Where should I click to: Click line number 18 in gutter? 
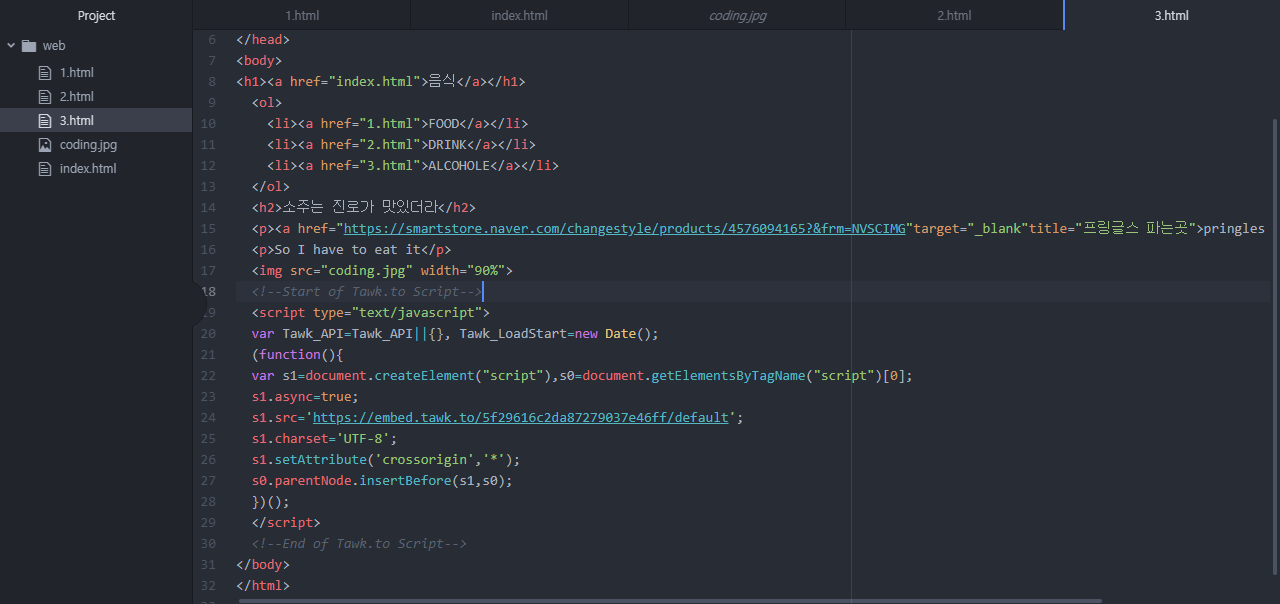click(208, 292)
